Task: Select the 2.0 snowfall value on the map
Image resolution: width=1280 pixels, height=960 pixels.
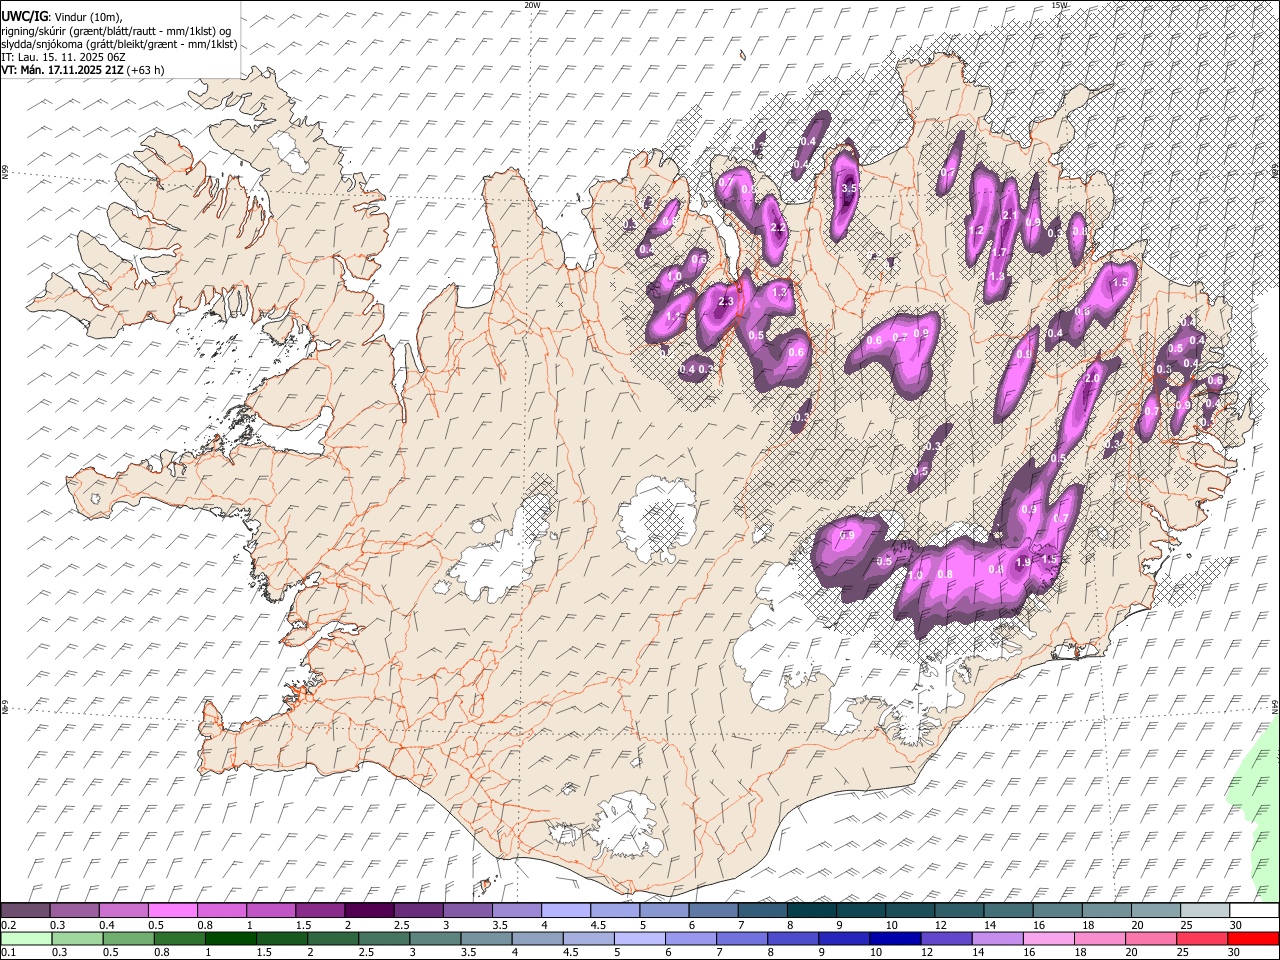Action: (1092, 379)
